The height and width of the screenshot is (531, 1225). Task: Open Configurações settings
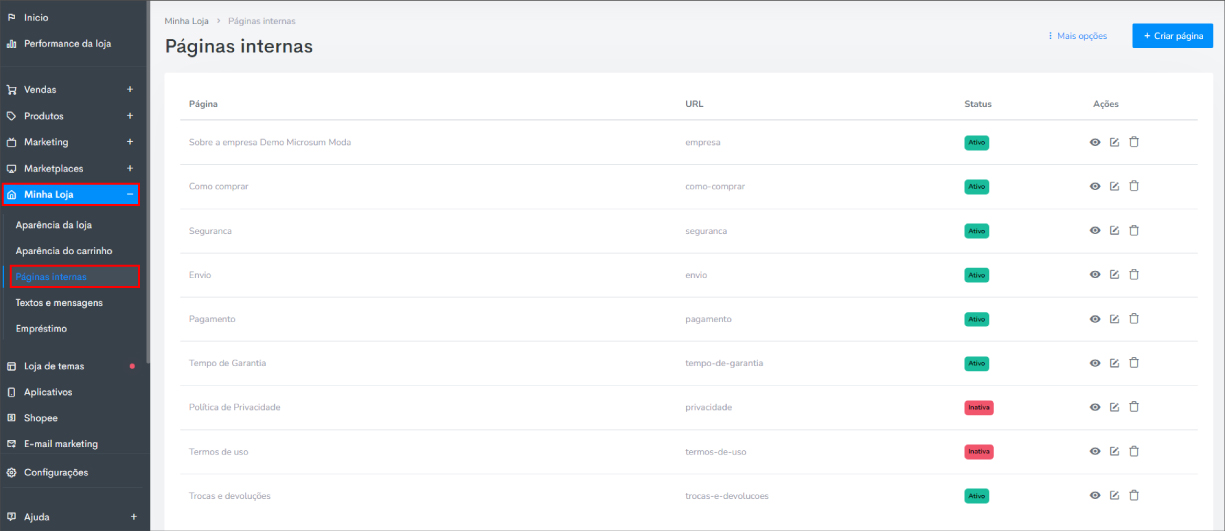[56, 472]
